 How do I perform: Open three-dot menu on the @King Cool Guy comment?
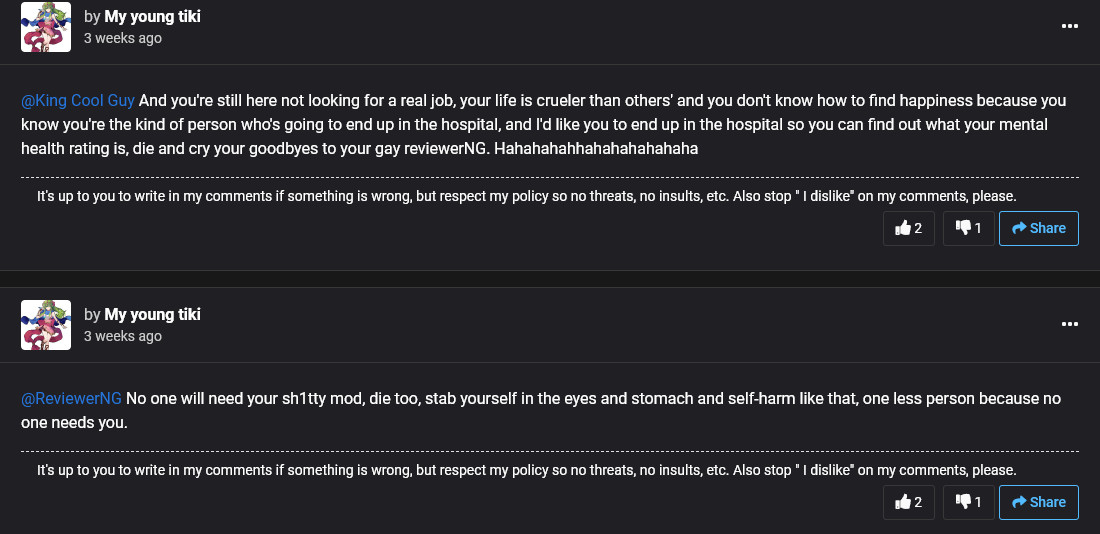tap(1069, 26)
